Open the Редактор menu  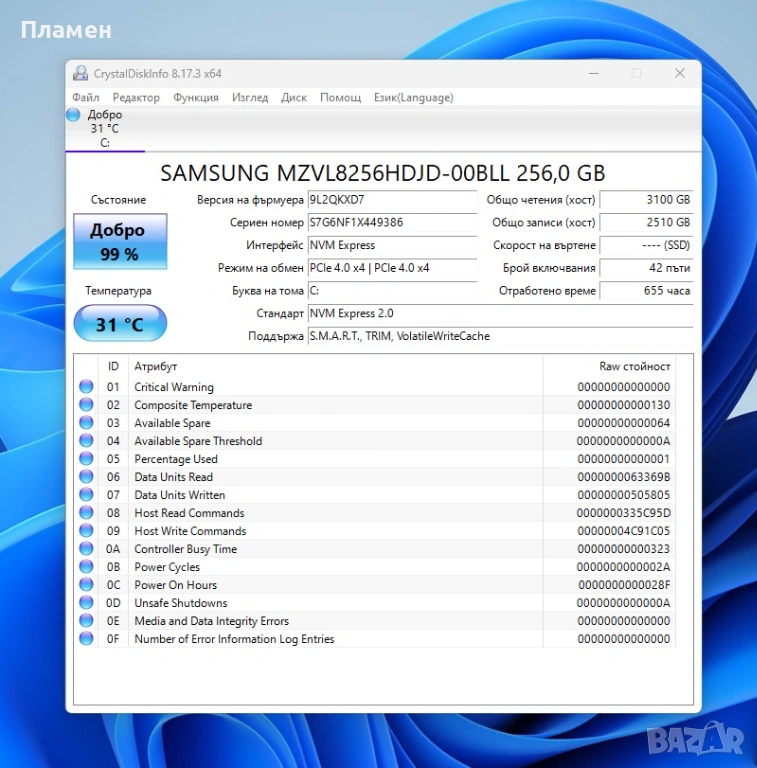(136, 97)
